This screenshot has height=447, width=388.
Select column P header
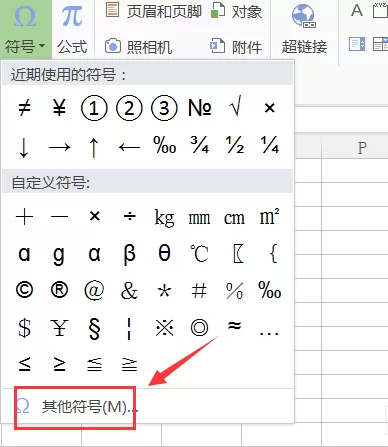click(x=362, y=148)
